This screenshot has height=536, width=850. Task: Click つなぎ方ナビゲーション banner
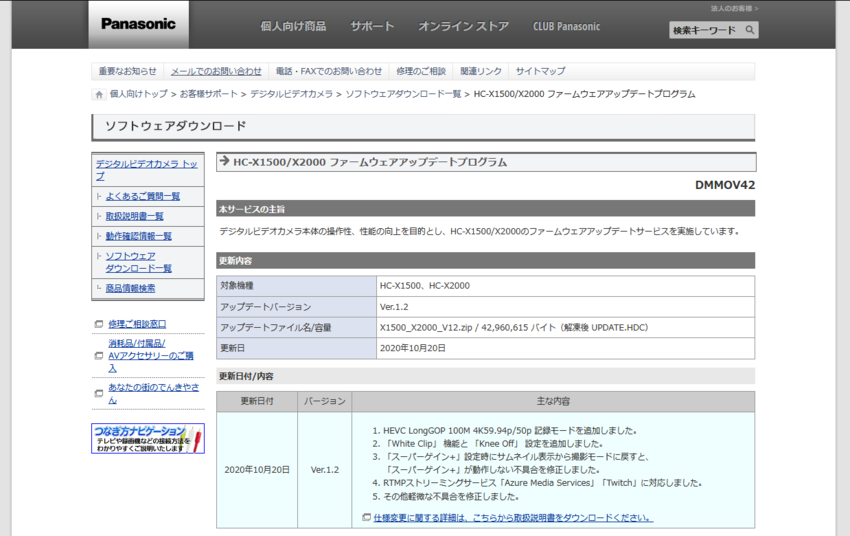[148, 438]
